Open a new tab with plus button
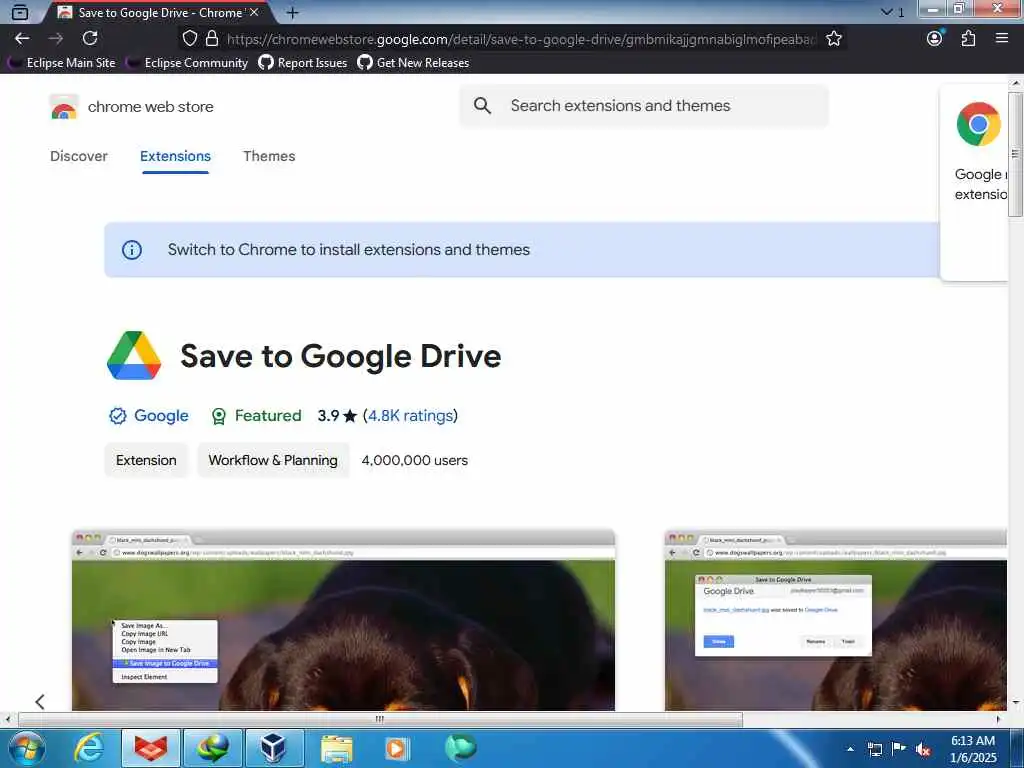This screenshot has height=768, width=1024. pyautogui.click(x=293, y=12)
